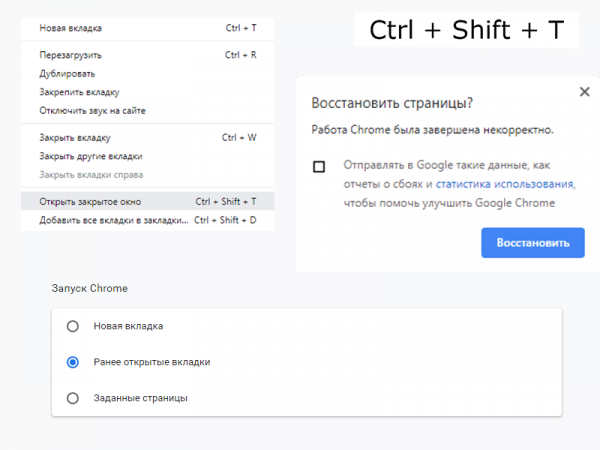This screenshot has width=600, height=450.
Task: Choose 'Новая вкладка' in the context menu
Action: click(x=148, y=28)
